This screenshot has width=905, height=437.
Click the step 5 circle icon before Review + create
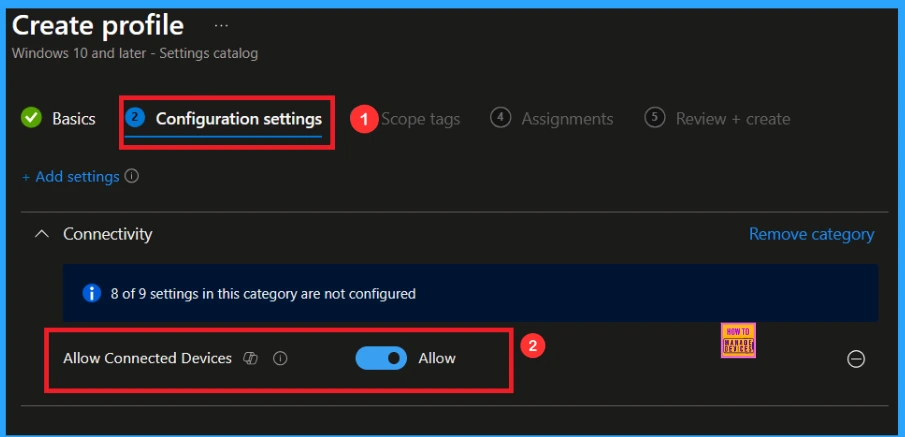point(655,118)
